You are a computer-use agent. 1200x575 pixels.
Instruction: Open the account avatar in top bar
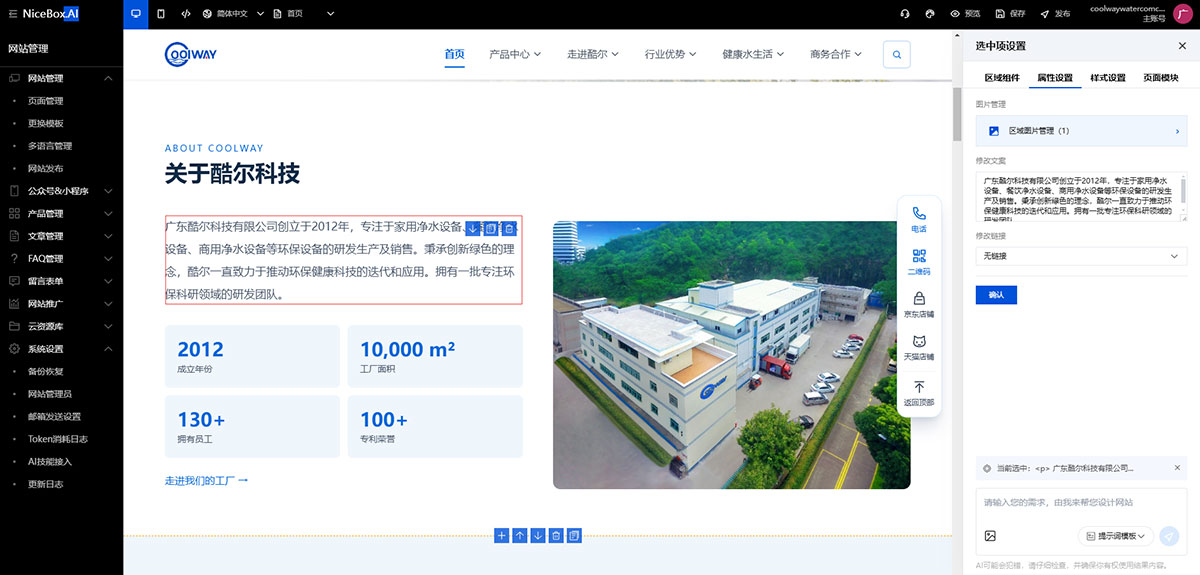pyautogui.click(x=1182, y=14)
